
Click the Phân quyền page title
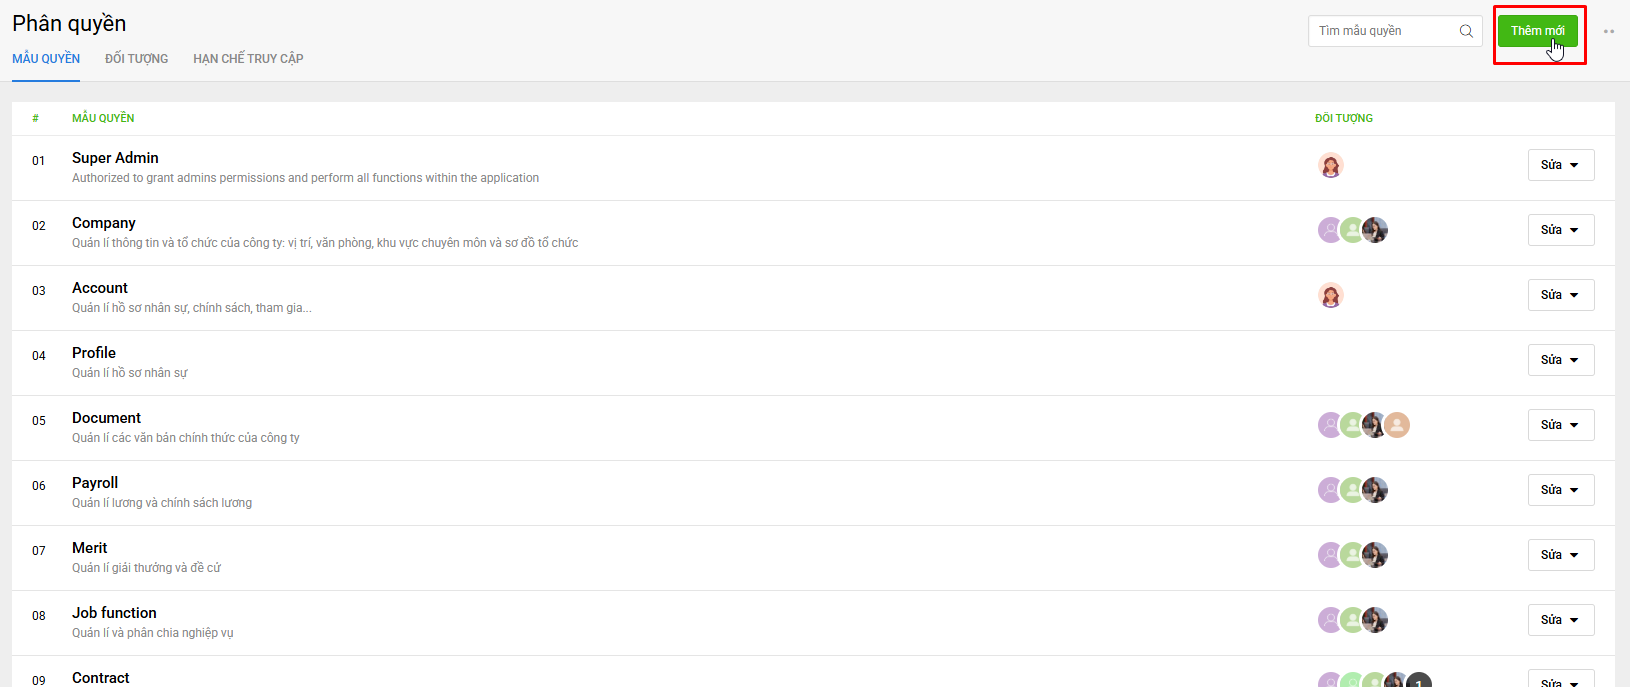tap(69, 23)
